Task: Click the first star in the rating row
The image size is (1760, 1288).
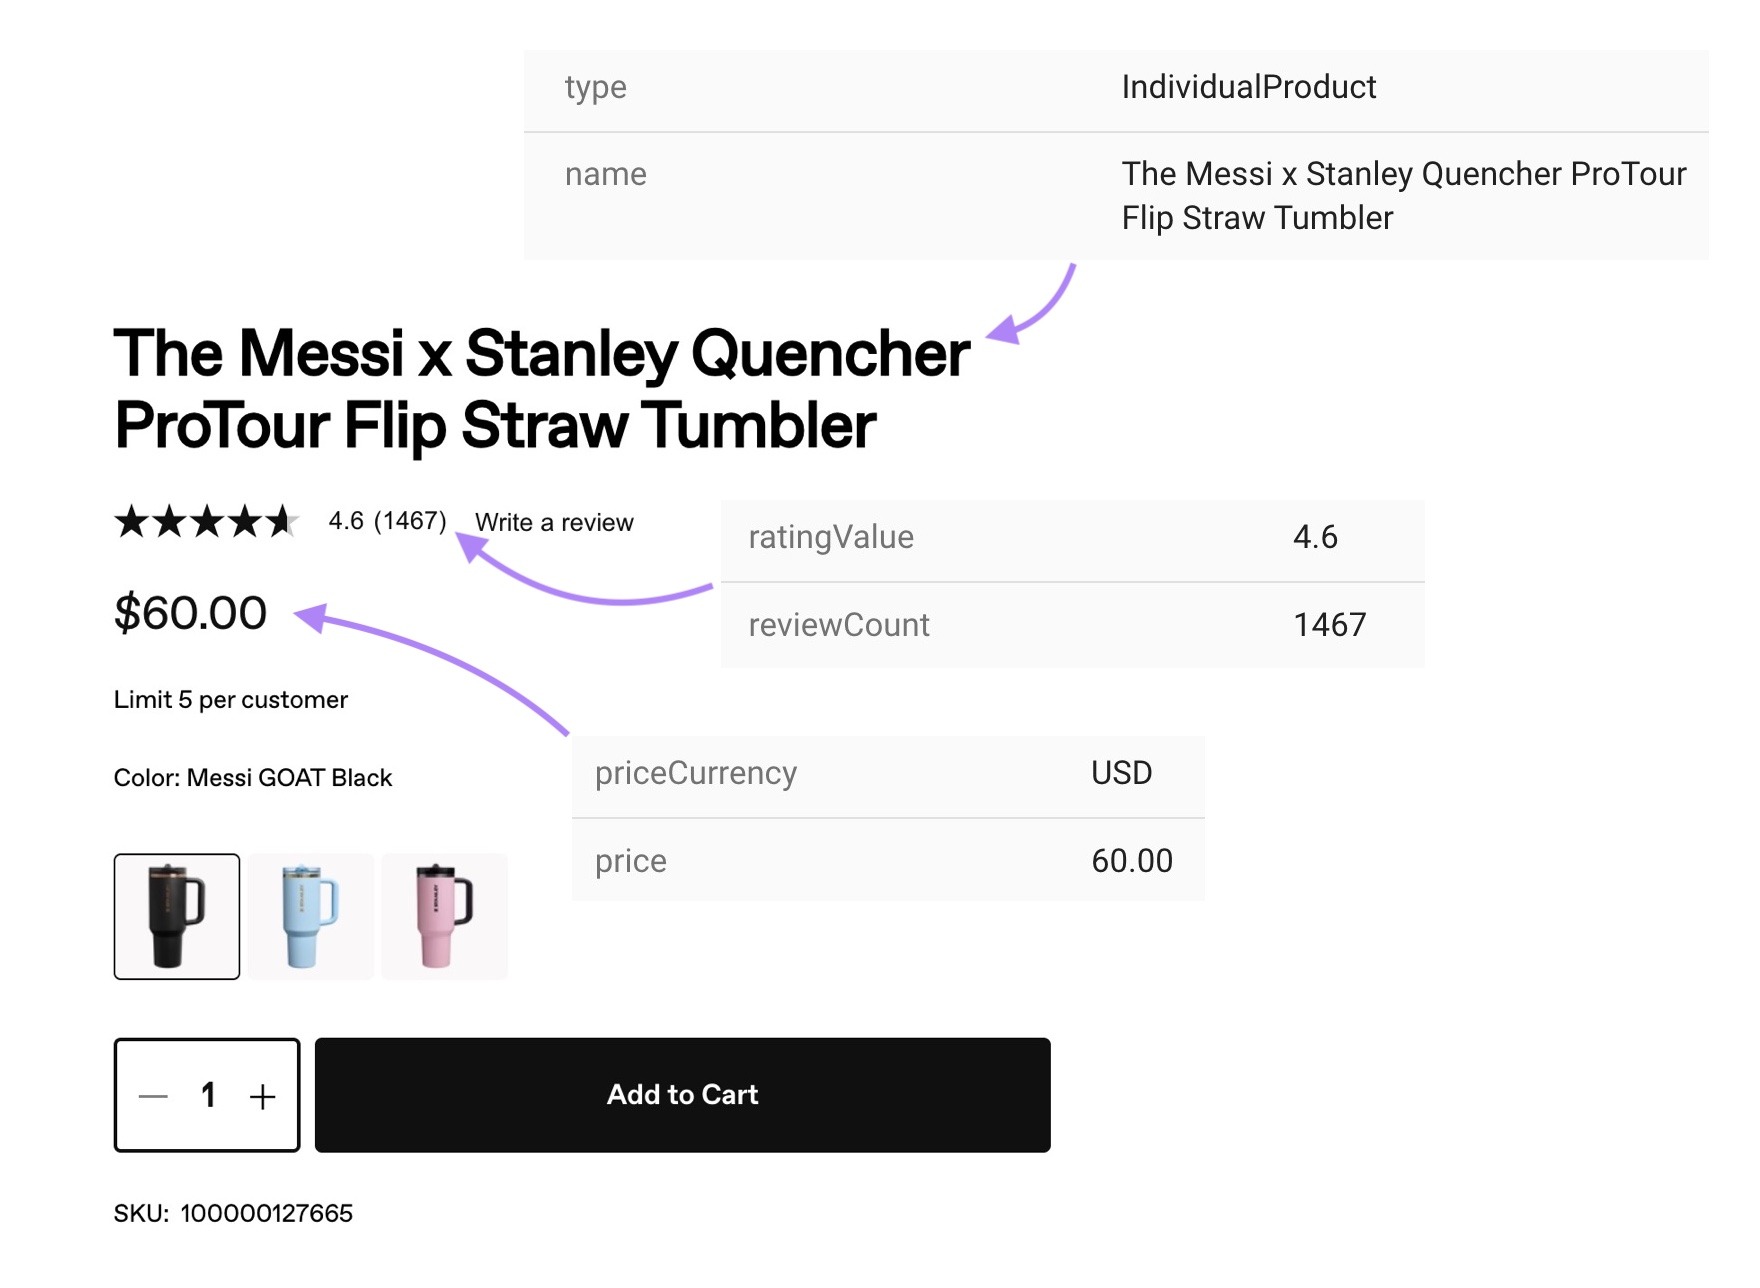Action: [x=133, y=521]
